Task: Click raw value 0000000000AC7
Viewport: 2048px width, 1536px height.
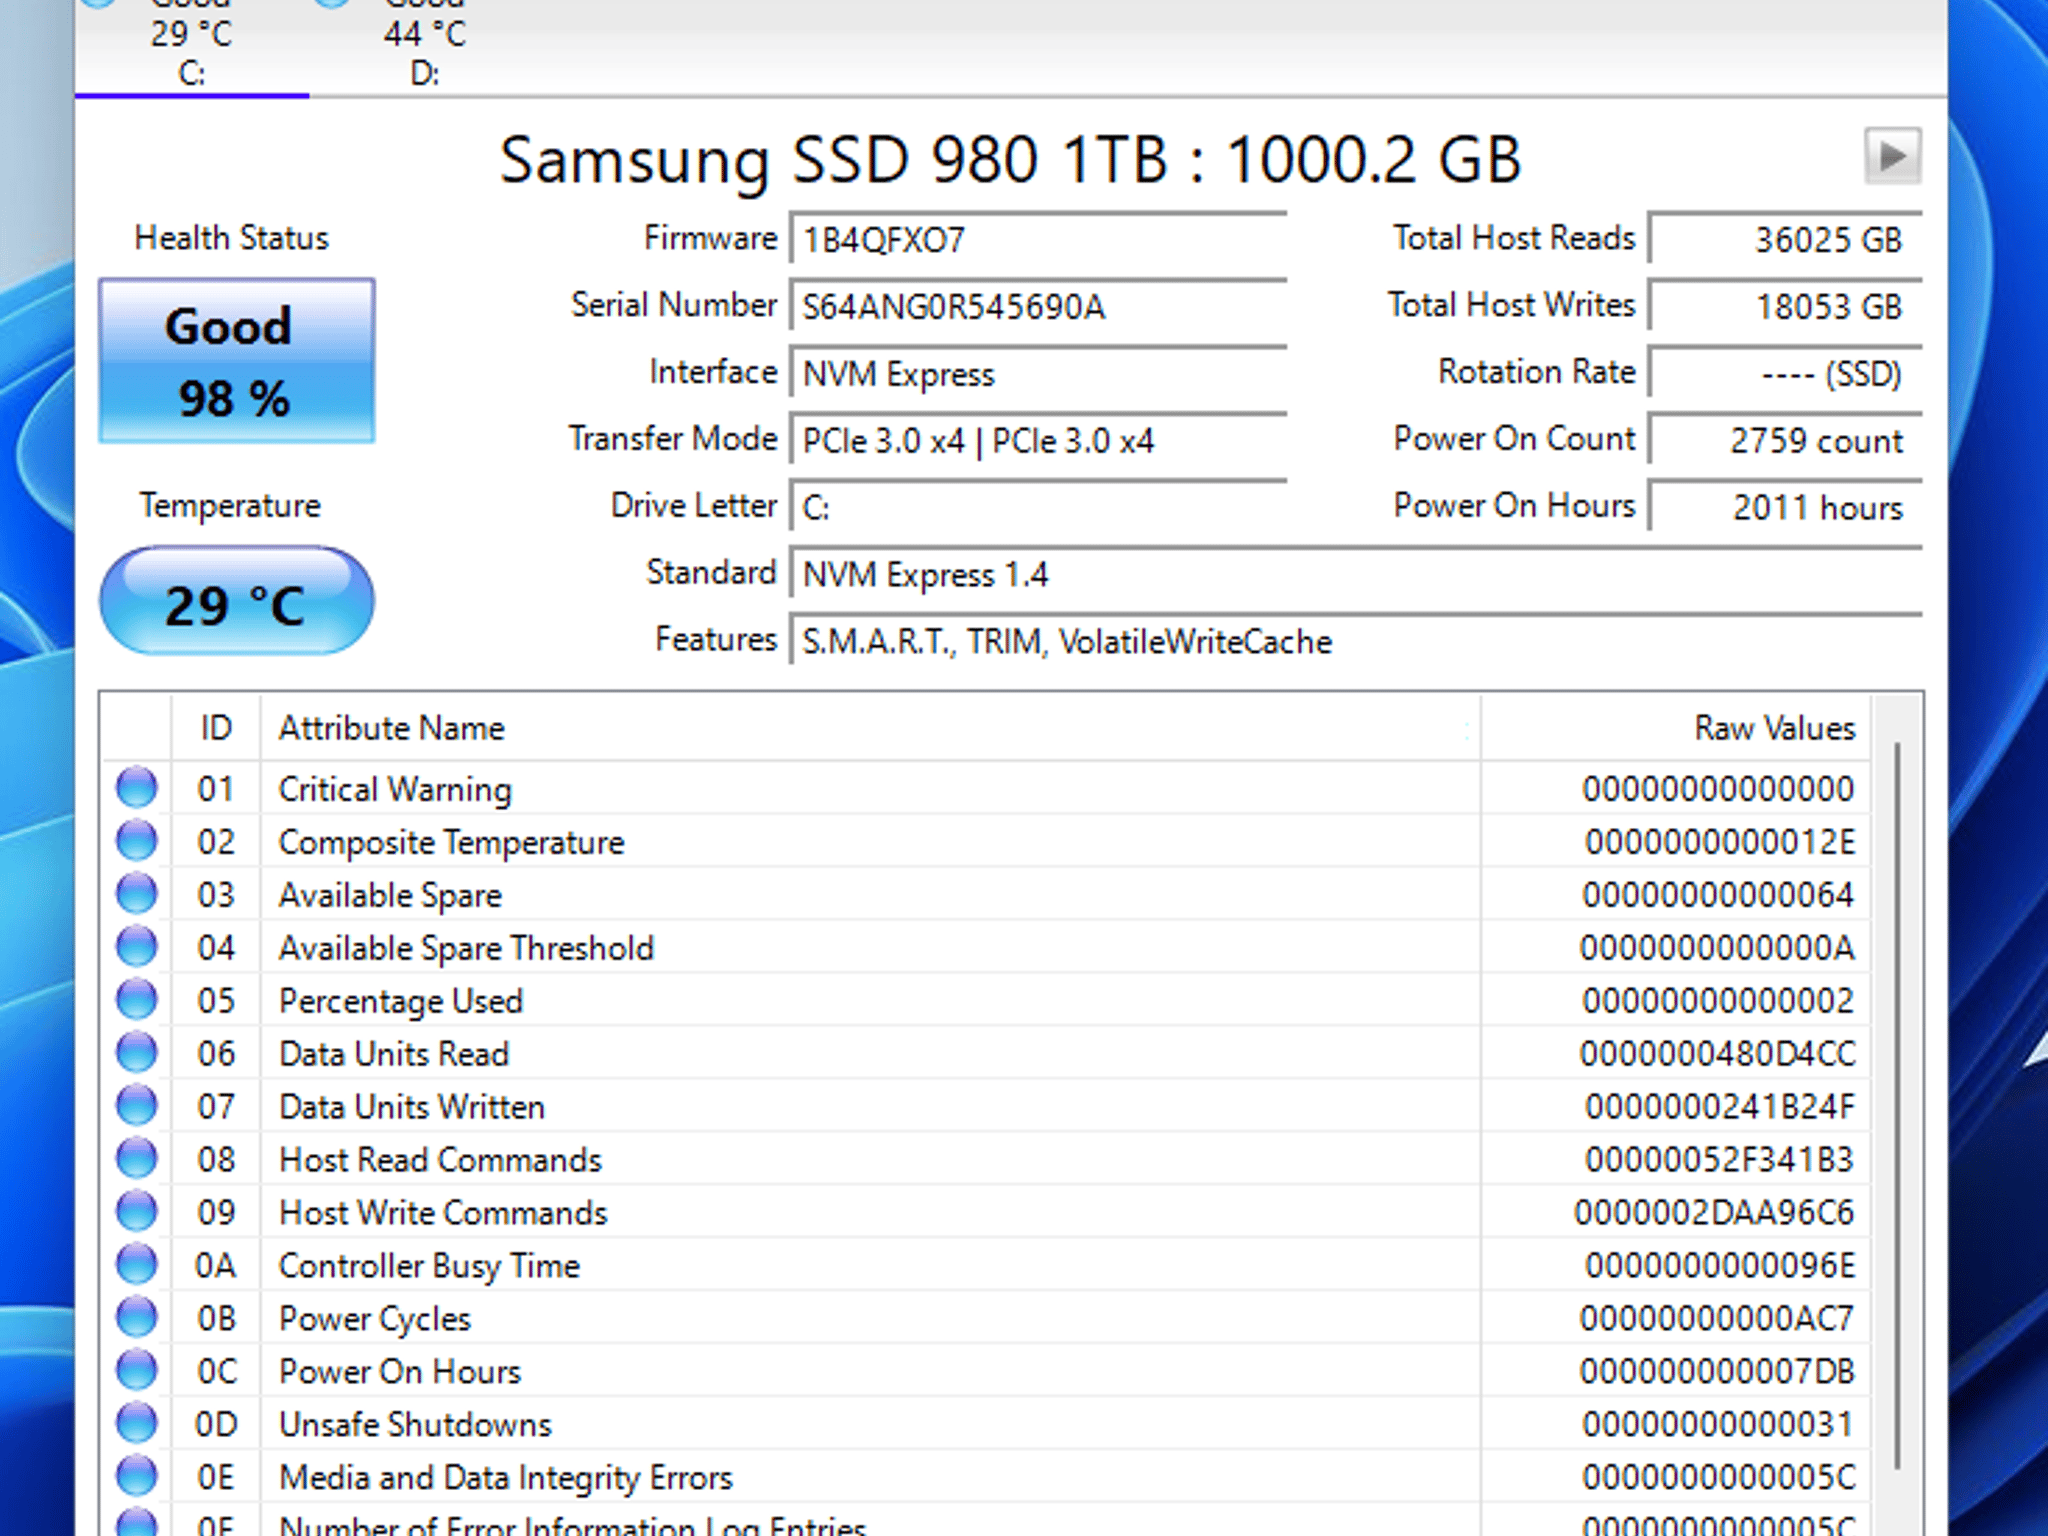Action: (1717, 1318)
